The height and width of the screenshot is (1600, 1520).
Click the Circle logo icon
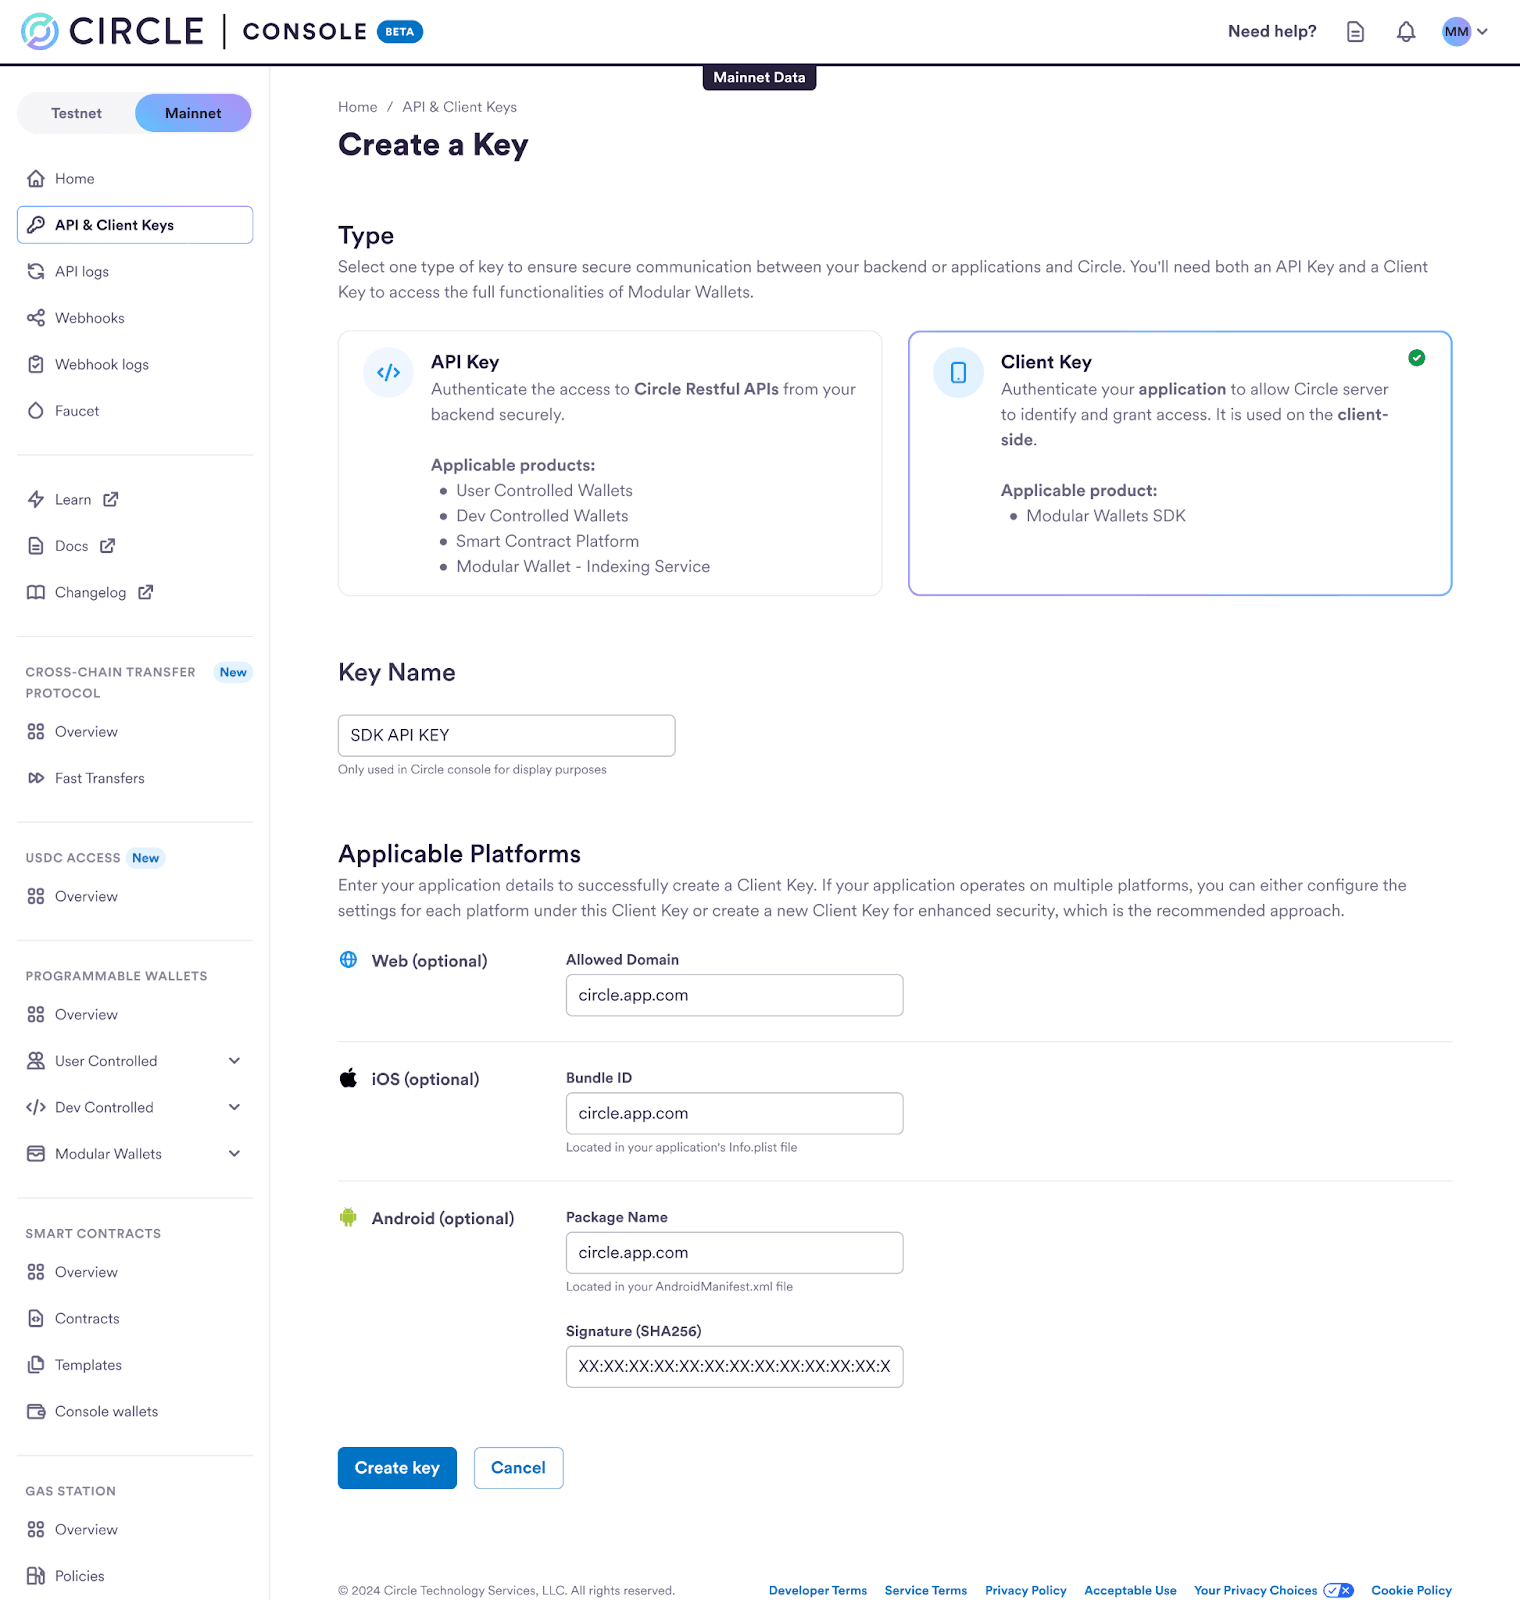coord(40,32)
